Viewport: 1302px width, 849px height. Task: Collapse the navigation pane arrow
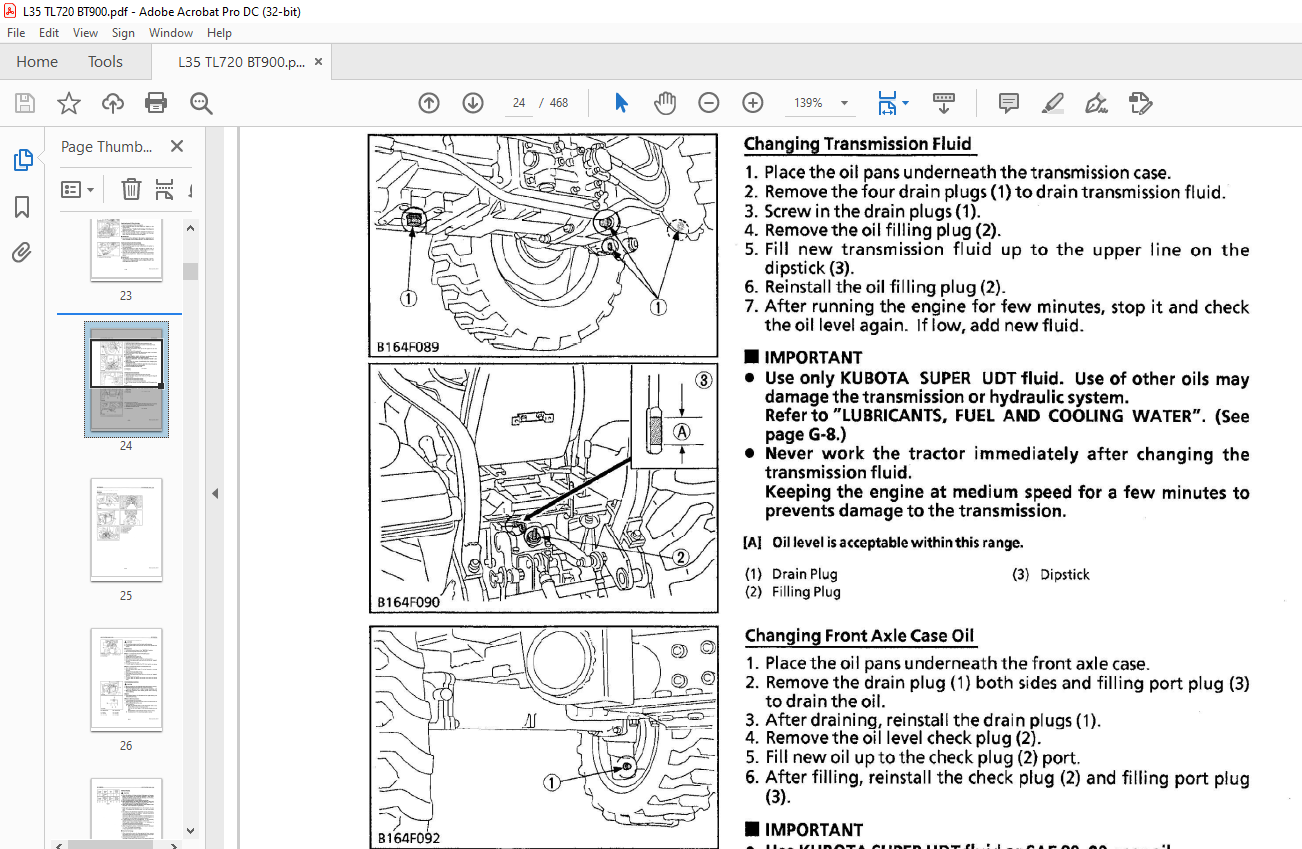click(x=215, y=493)
